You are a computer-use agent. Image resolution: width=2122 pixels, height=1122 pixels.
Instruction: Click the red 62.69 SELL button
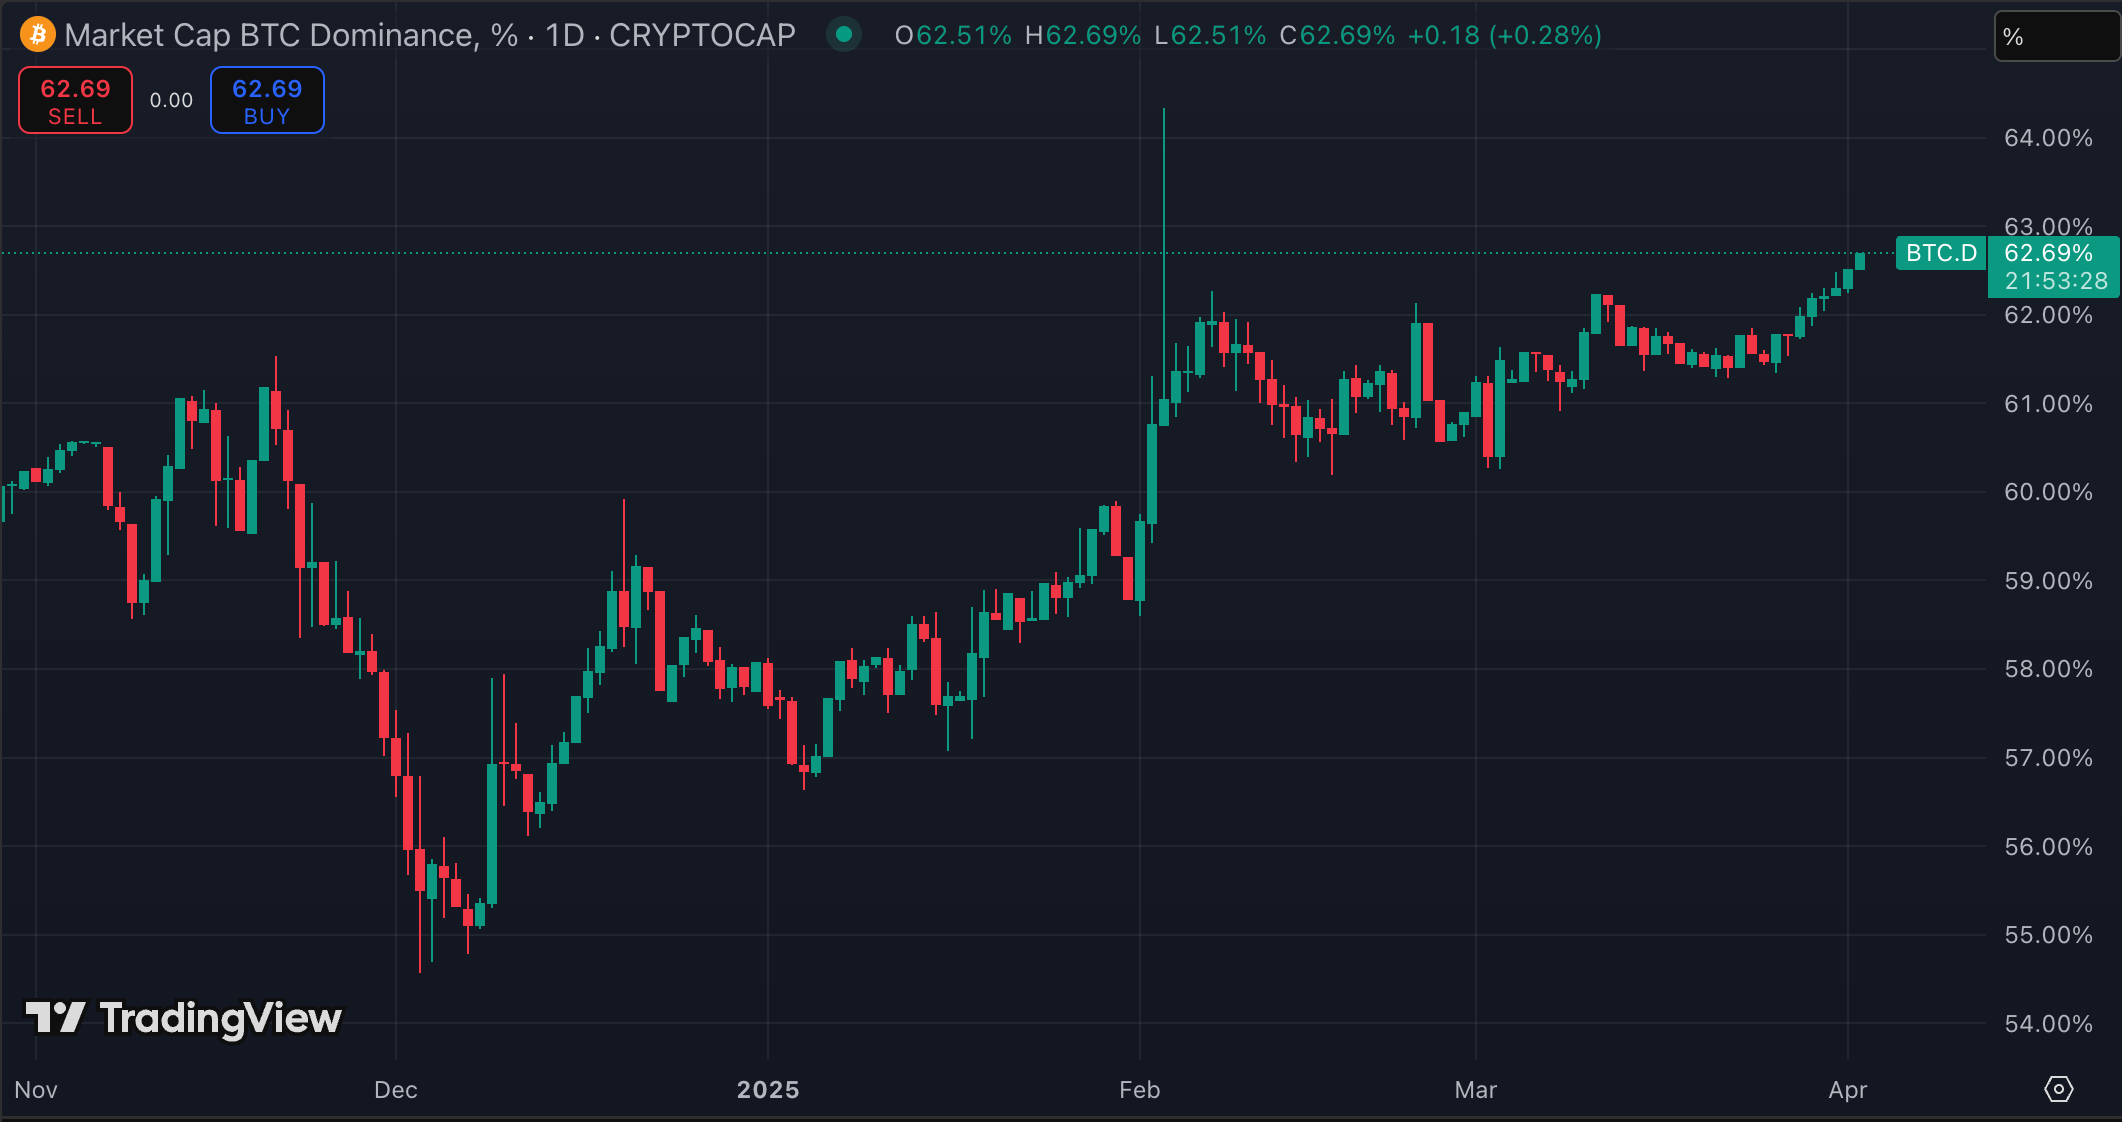75,100
